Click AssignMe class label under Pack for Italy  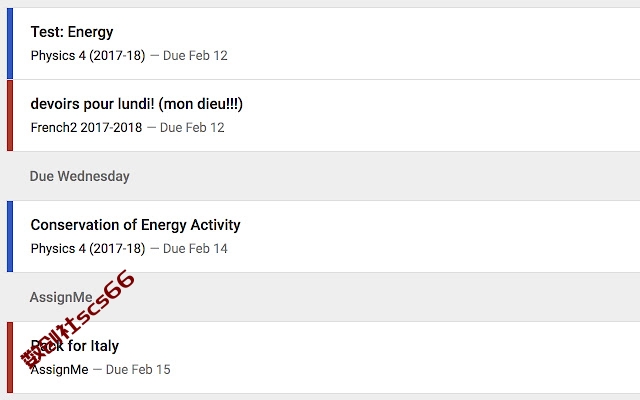[59, 370]
